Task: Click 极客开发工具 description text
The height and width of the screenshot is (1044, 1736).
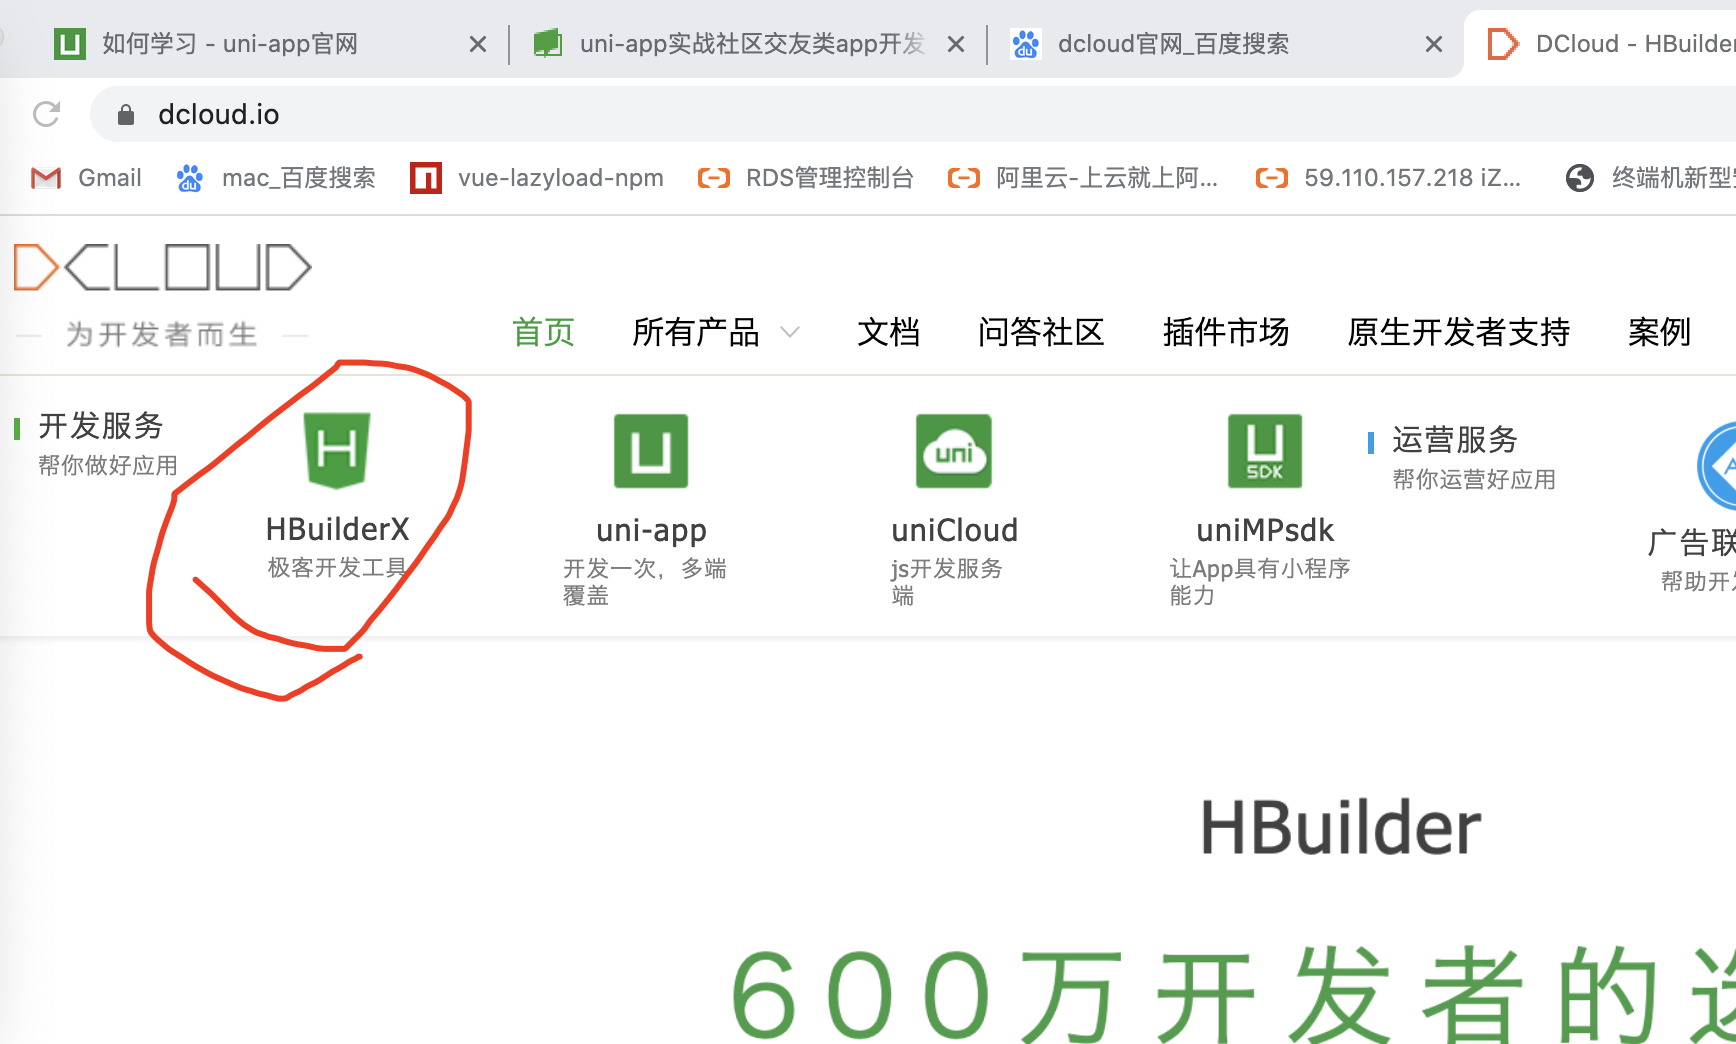Action: tap(337, 568)
